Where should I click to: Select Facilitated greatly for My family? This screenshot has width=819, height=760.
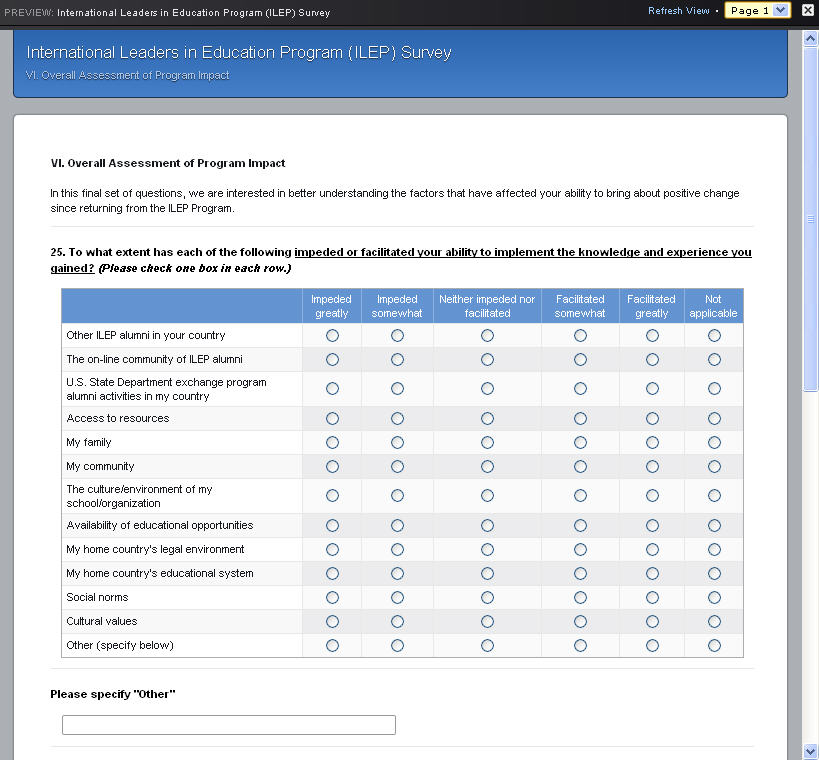[652, 442]
